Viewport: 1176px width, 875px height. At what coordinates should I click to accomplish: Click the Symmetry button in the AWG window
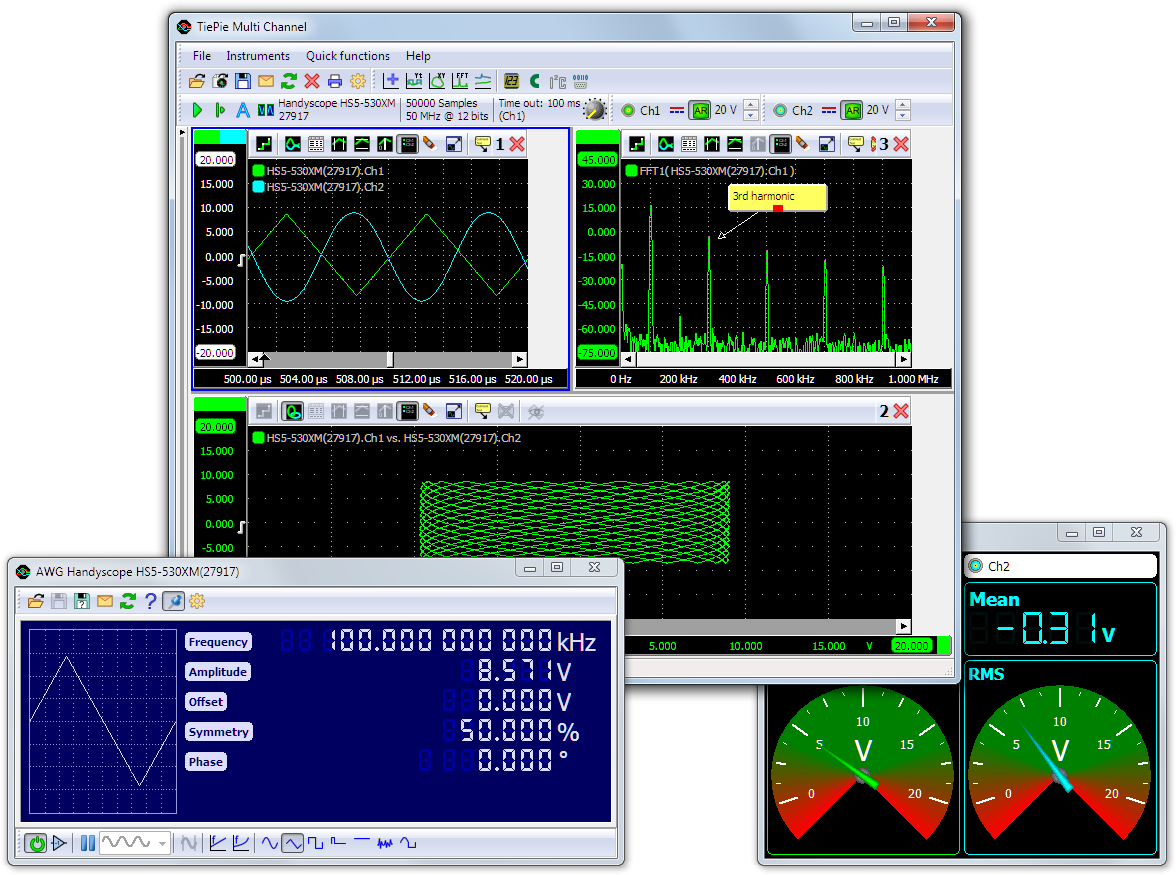click(218, 731)
